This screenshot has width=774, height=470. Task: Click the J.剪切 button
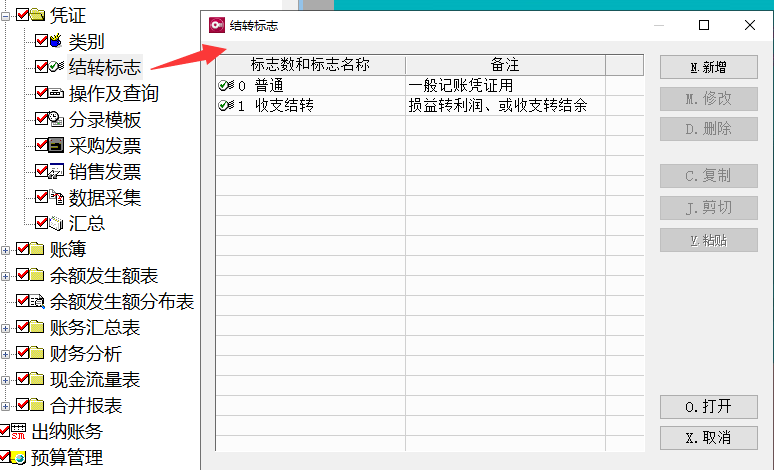[708, 208]
